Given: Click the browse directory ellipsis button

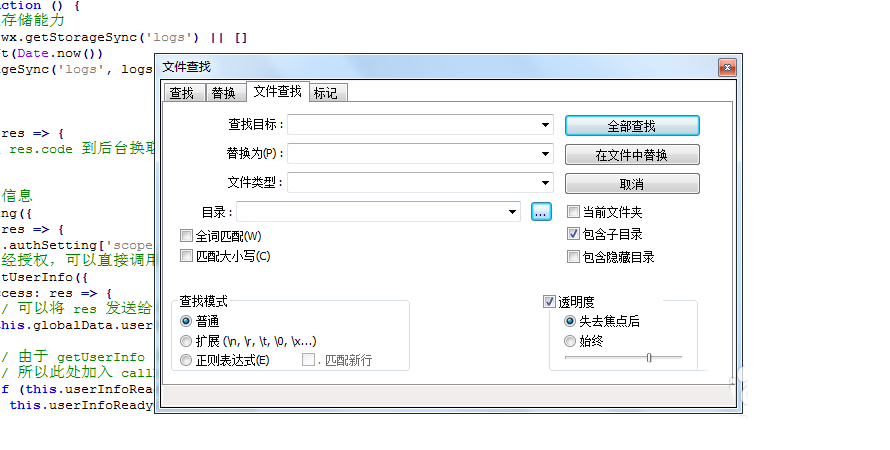Looking at the screenshot, I should tap(541, 212).
